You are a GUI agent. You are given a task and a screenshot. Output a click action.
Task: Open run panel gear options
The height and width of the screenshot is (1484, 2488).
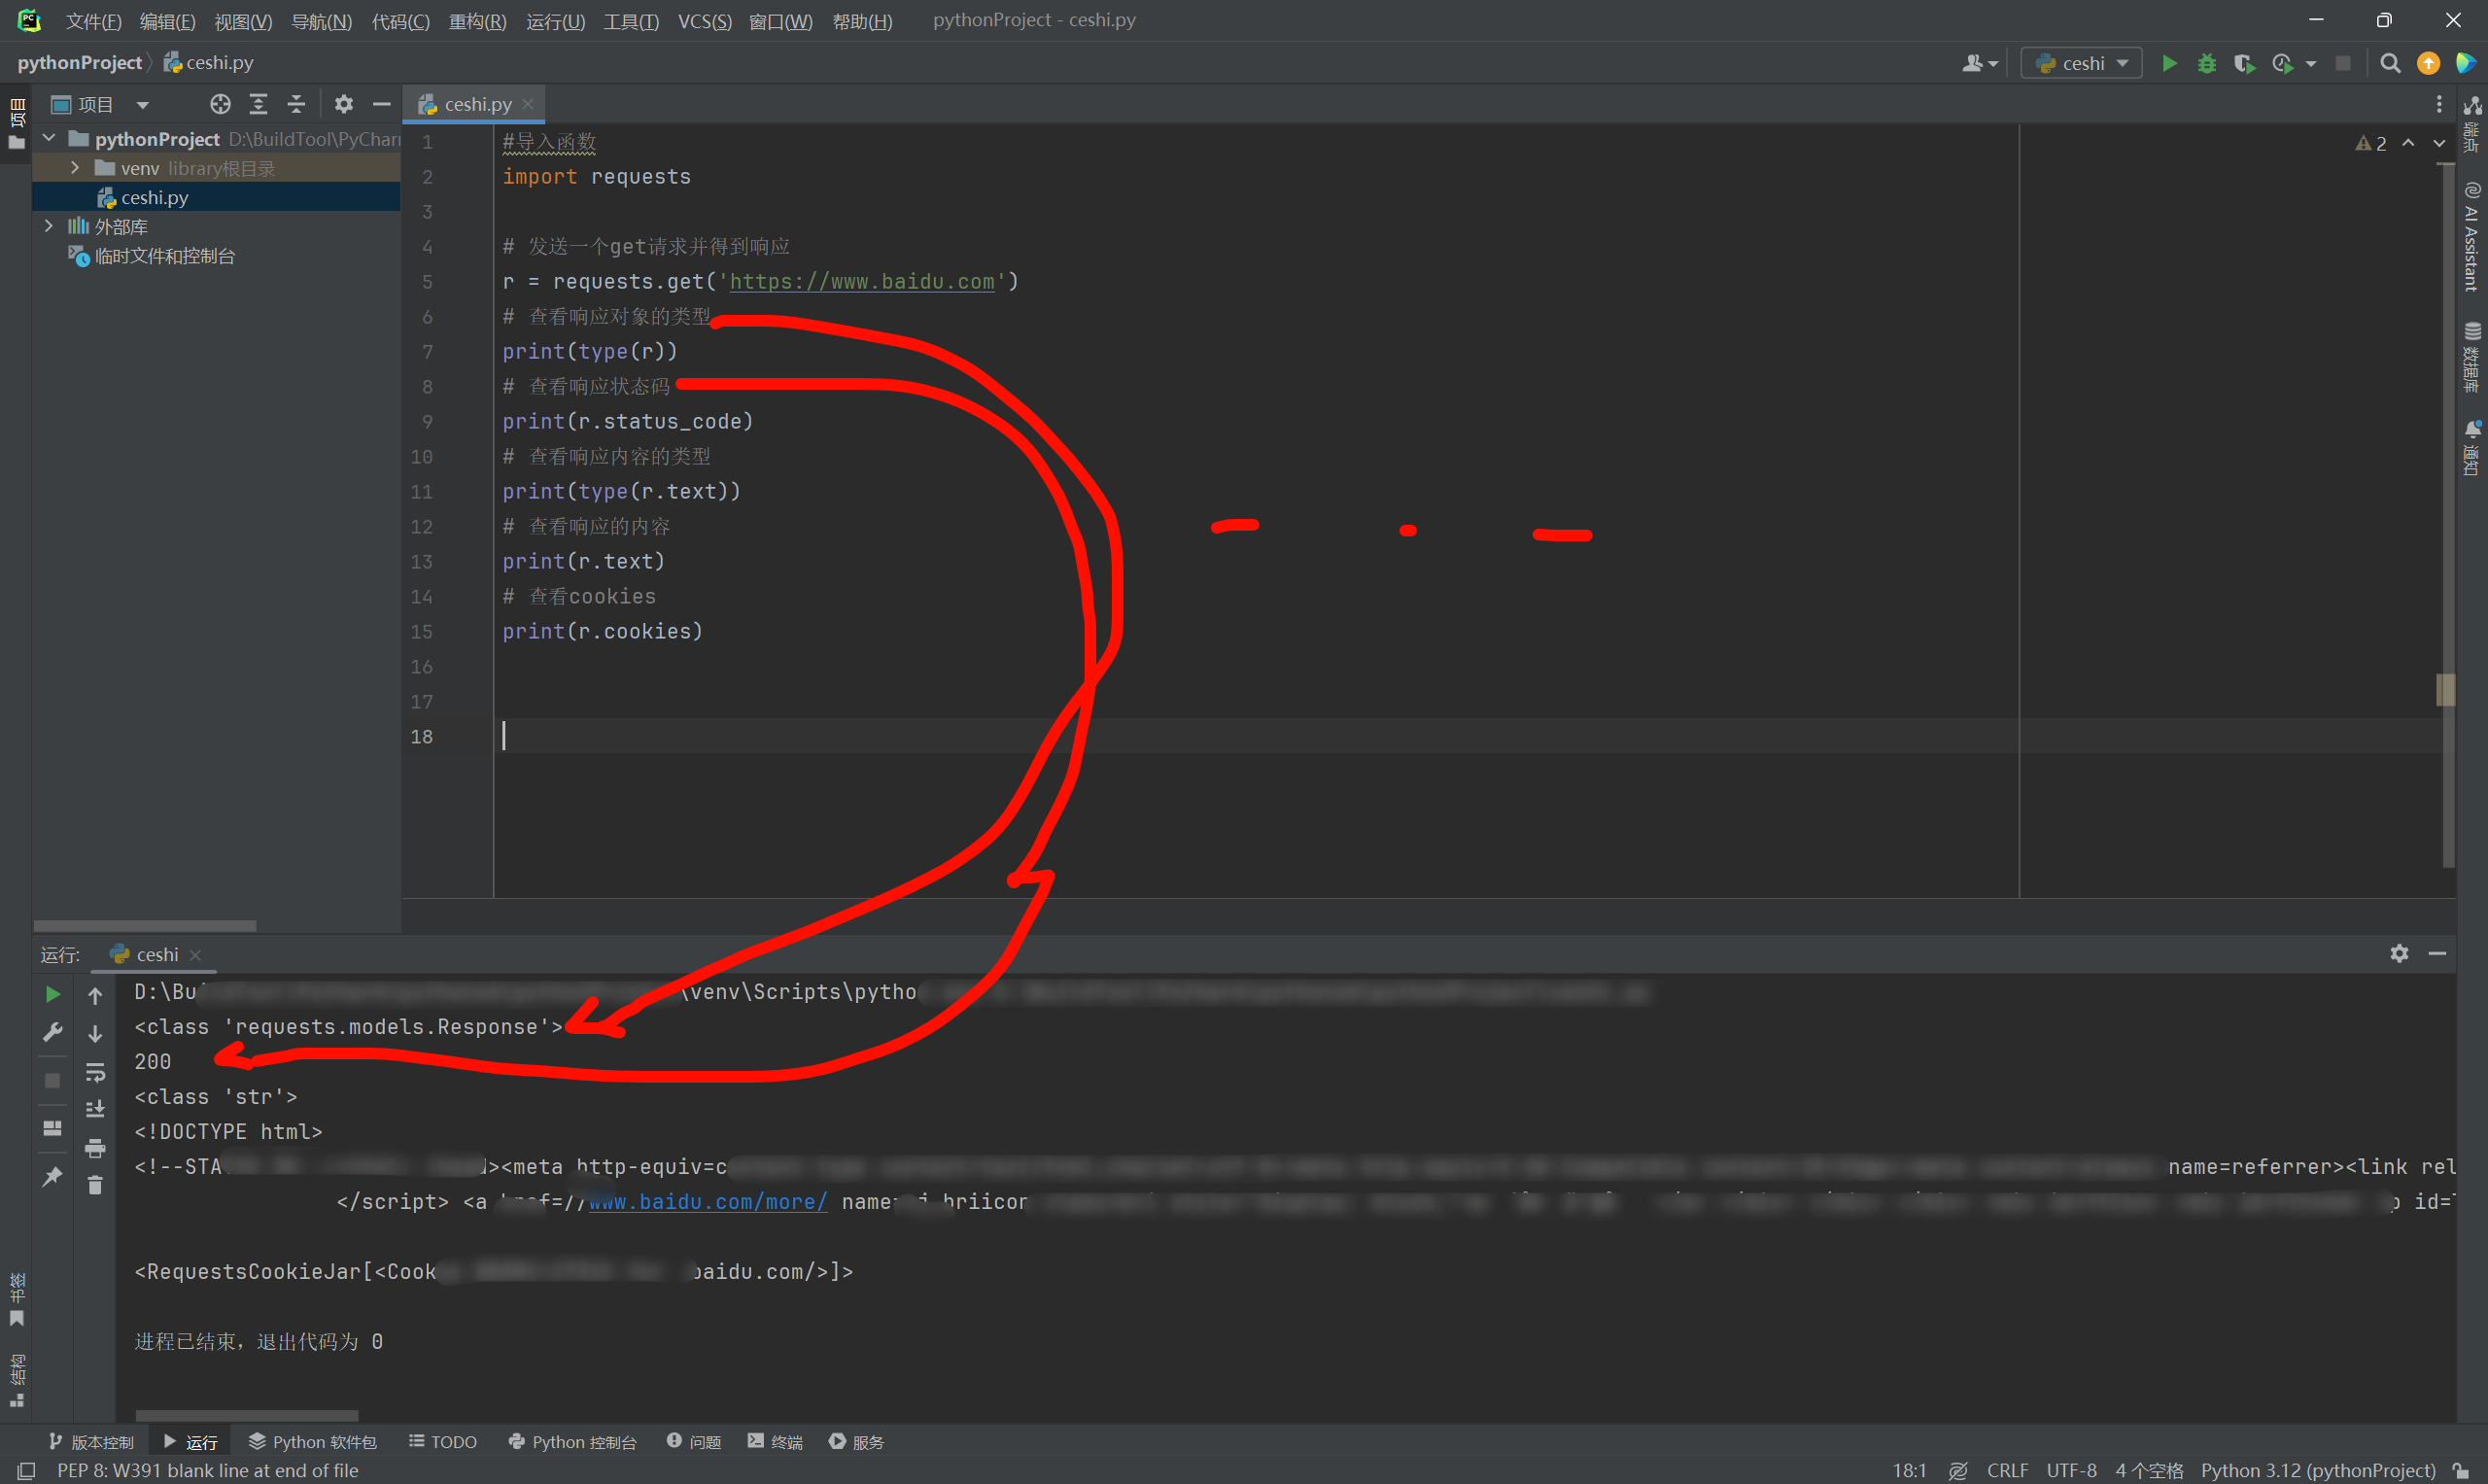click(2399, 953)
